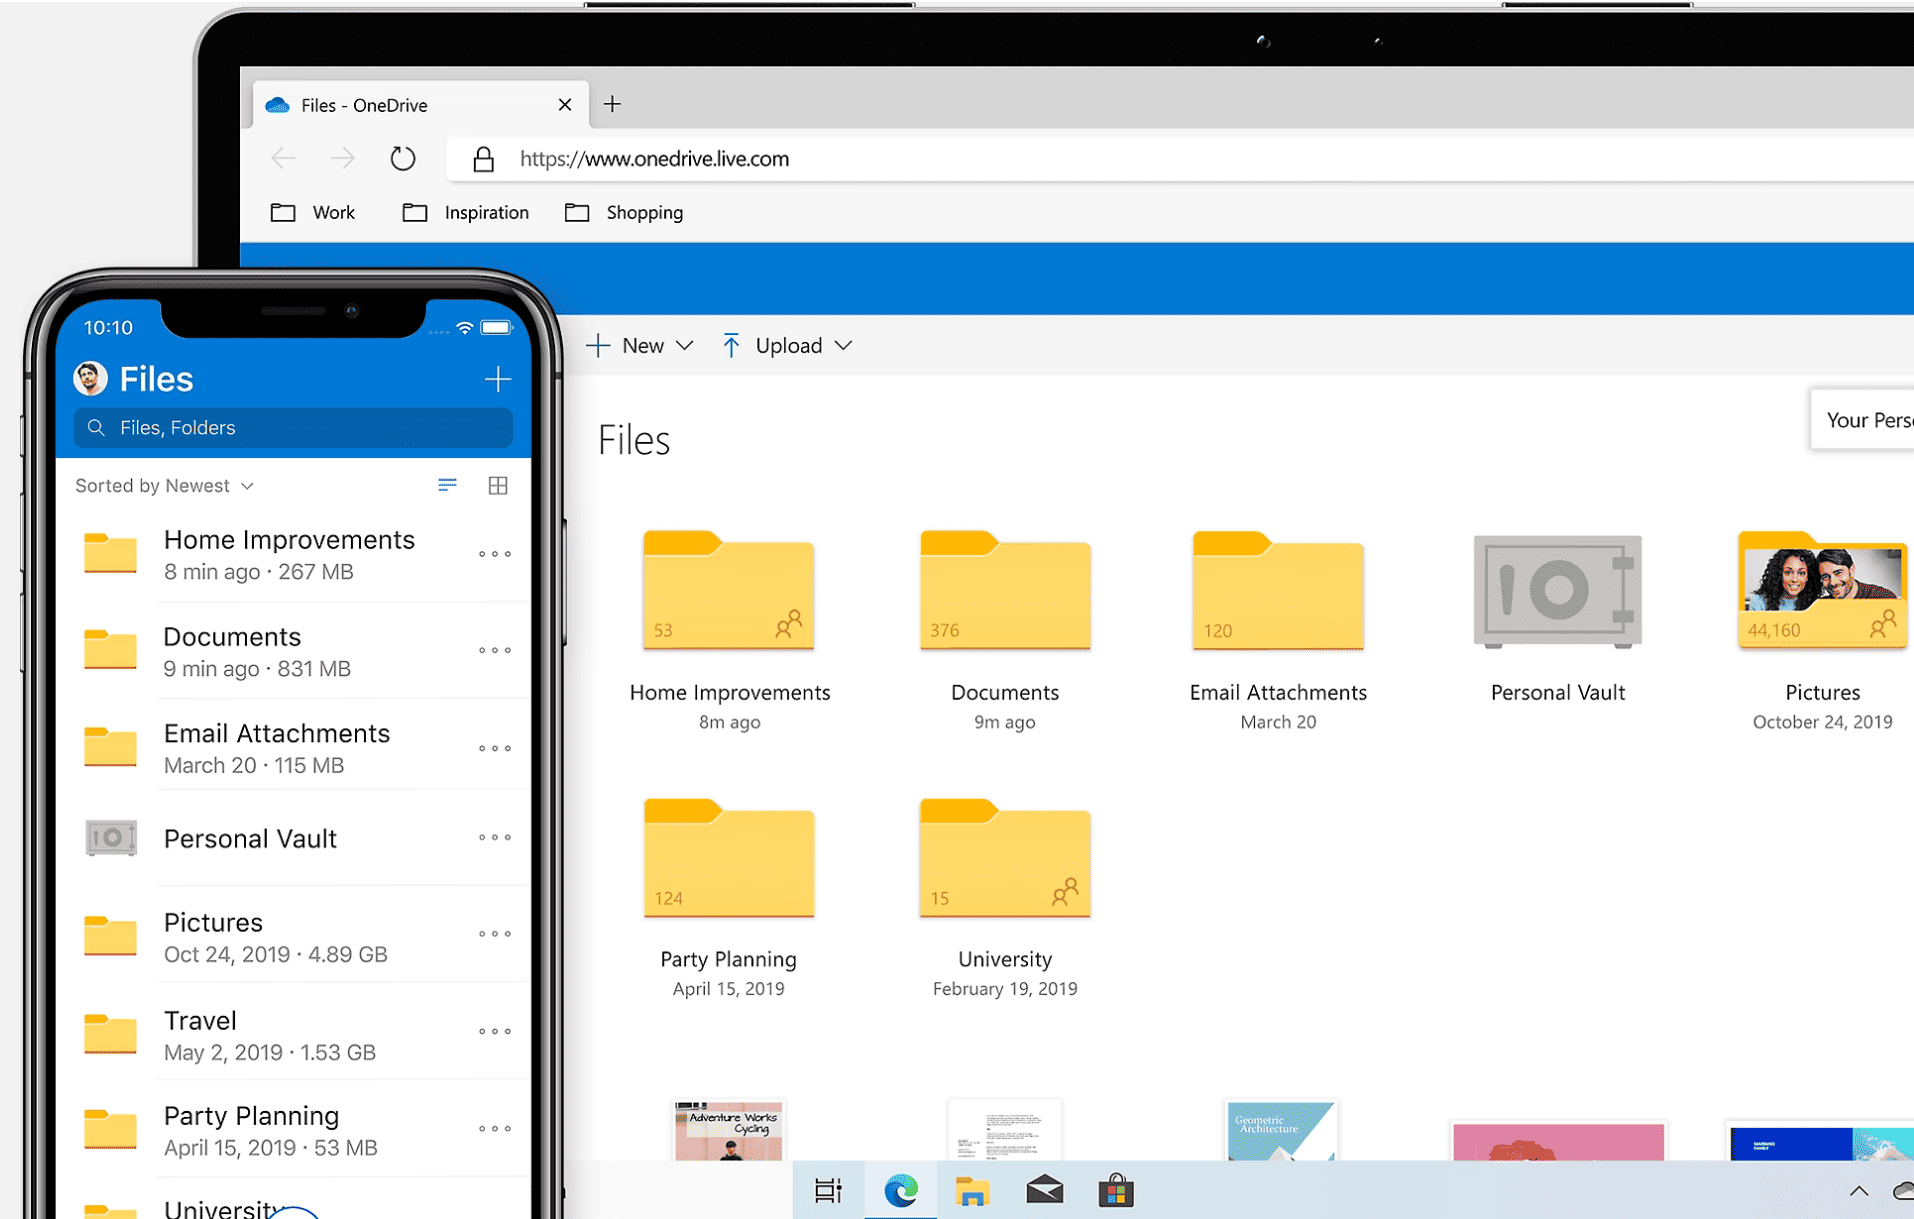
Task: Open the Work bookmarks folder
Action: coord(312,212)
